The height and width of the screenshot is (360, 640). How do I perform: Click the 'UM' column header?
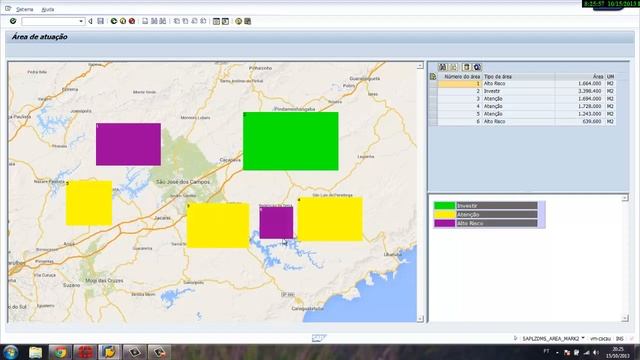610,76
